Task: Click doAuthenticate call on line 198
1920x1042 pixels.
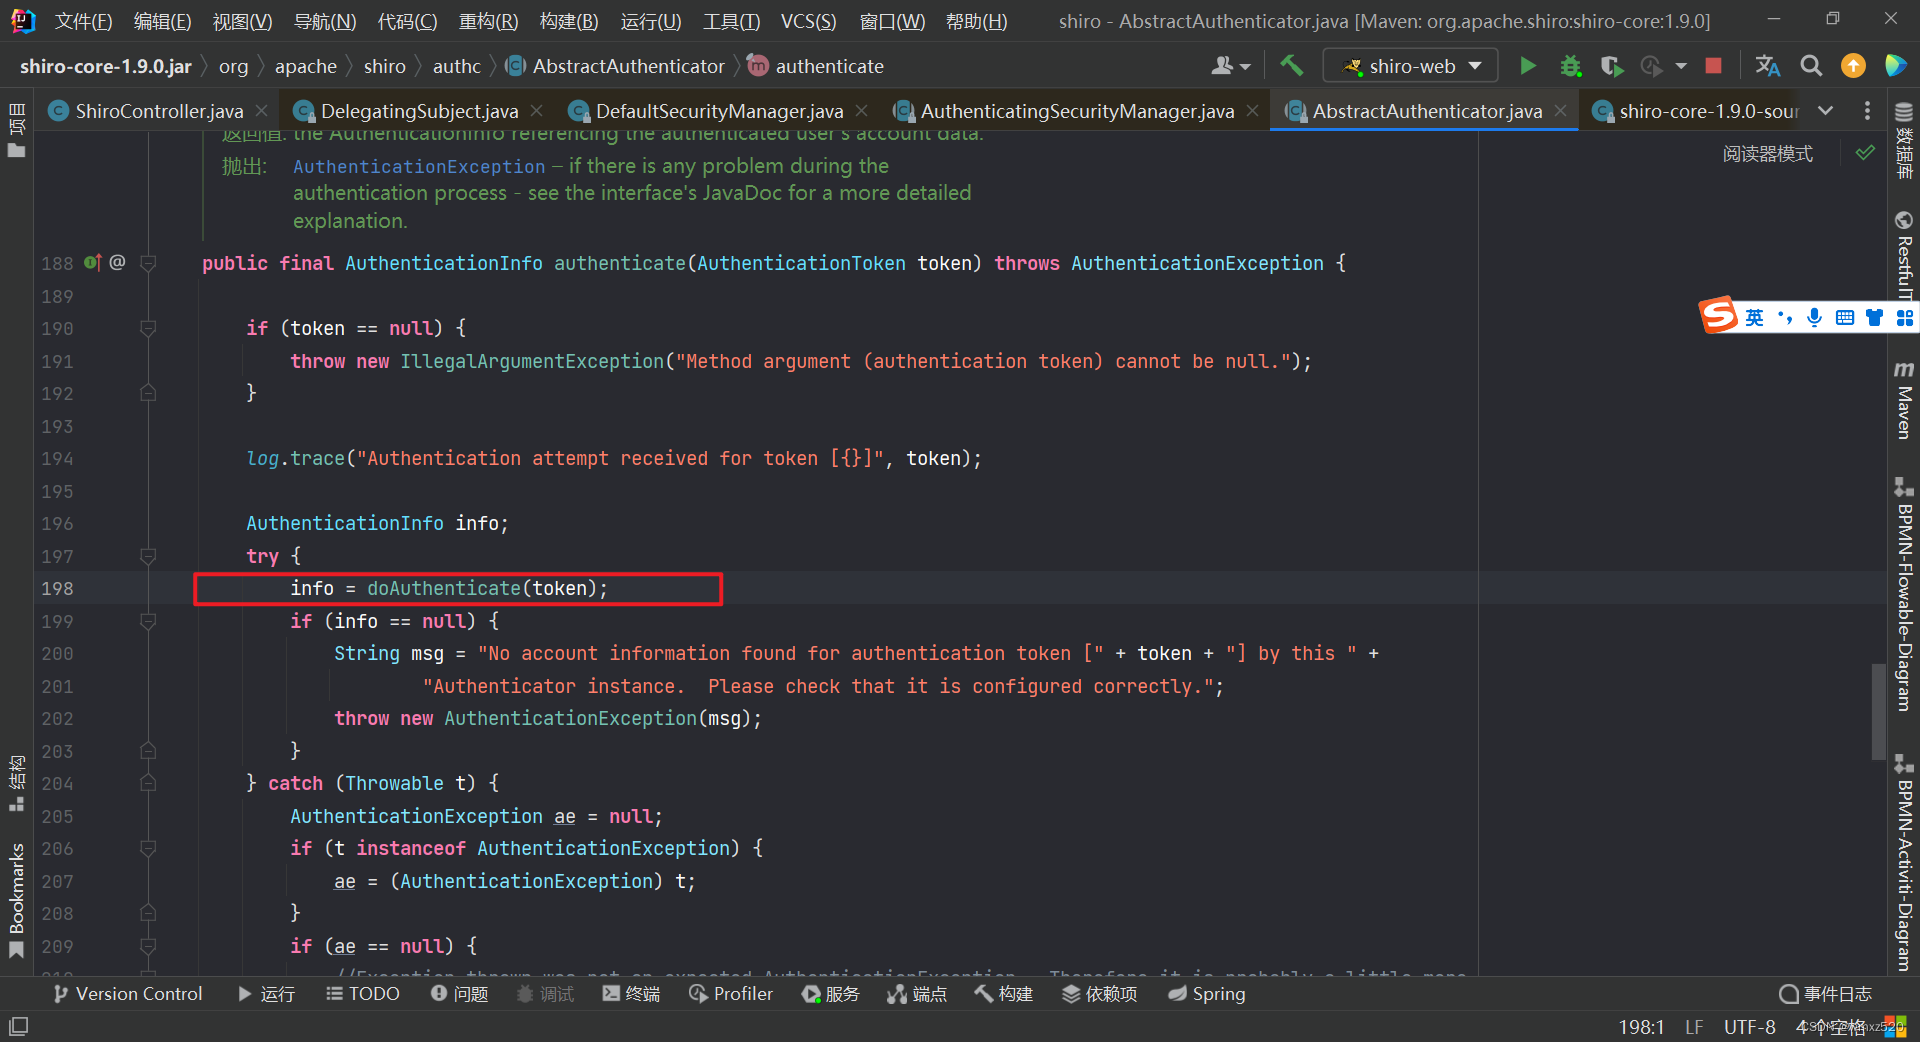Action: point(444,589)
